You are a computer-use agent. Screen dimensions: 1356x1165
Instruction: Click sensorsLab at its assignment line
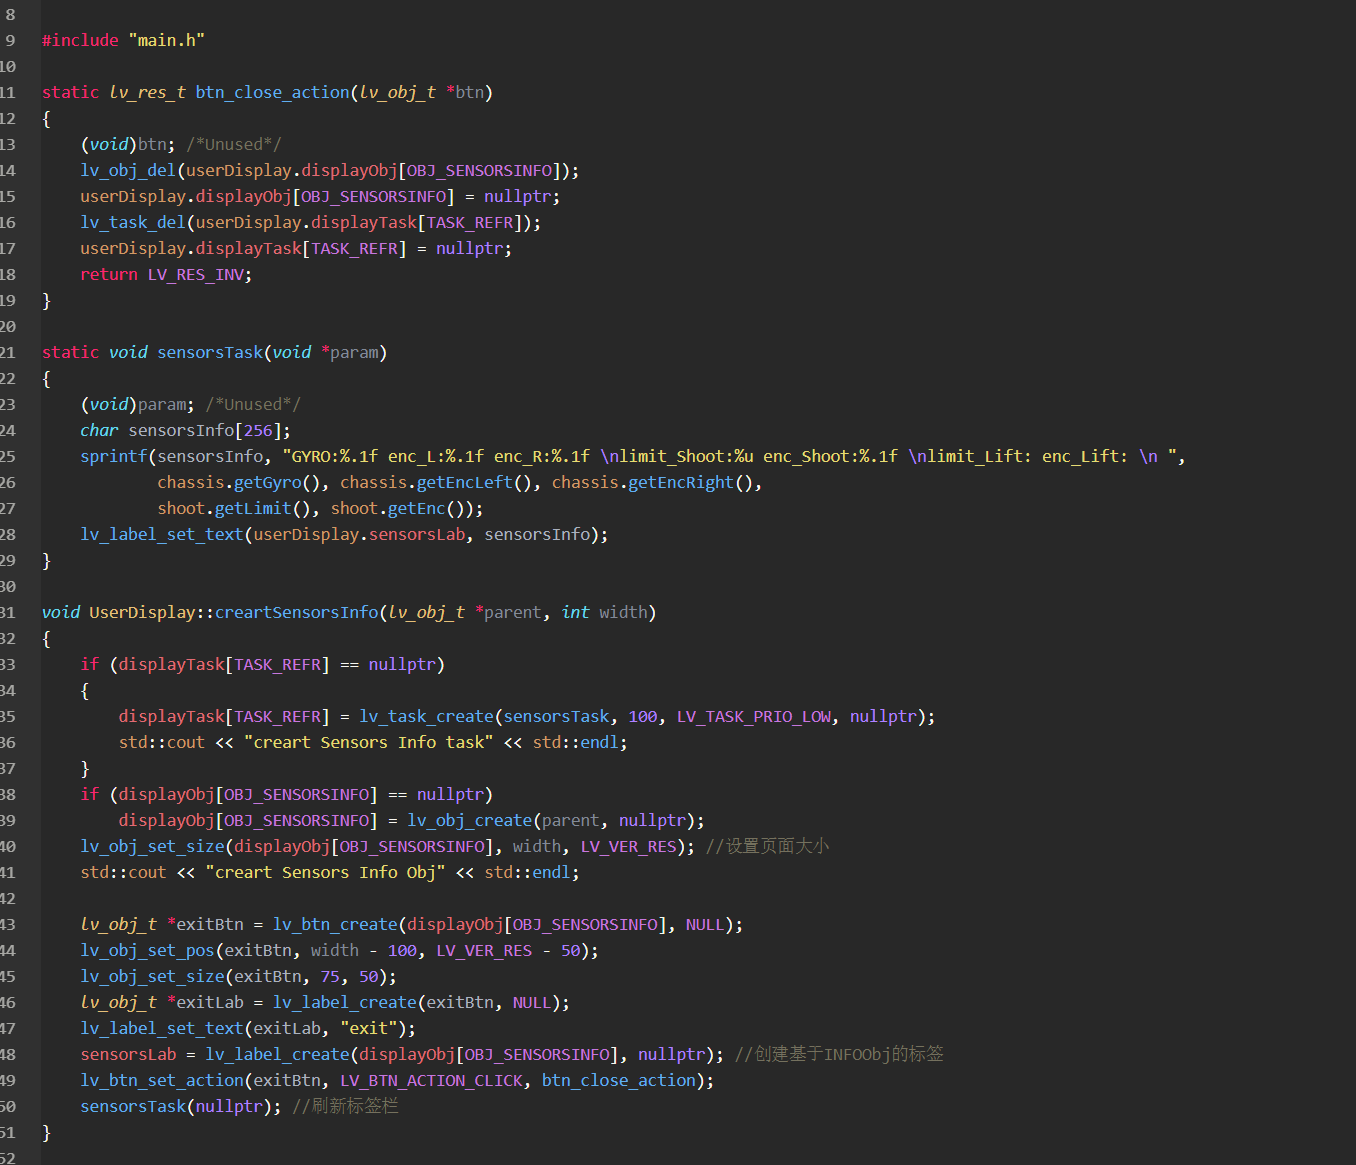click(x=129, y=1054)
